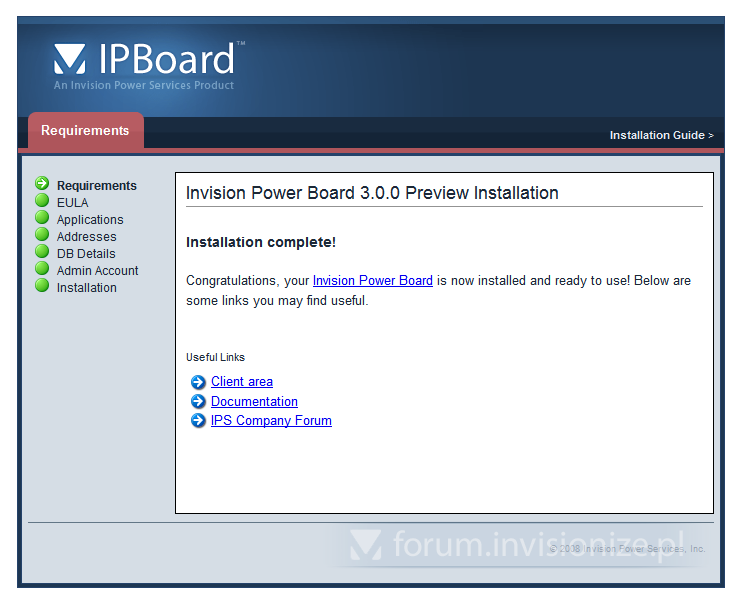Open the Documentation link
Screen dimensions: 729x600
coord(254,401)
